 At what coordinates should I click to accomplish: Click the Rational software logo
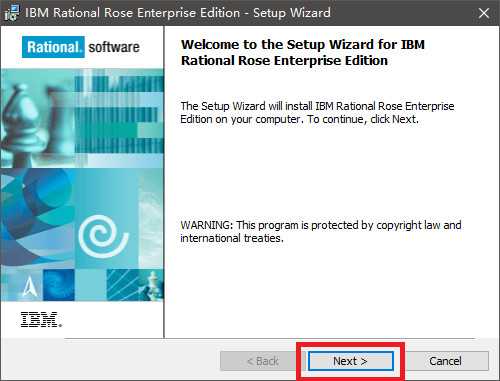tap(81, 47)
